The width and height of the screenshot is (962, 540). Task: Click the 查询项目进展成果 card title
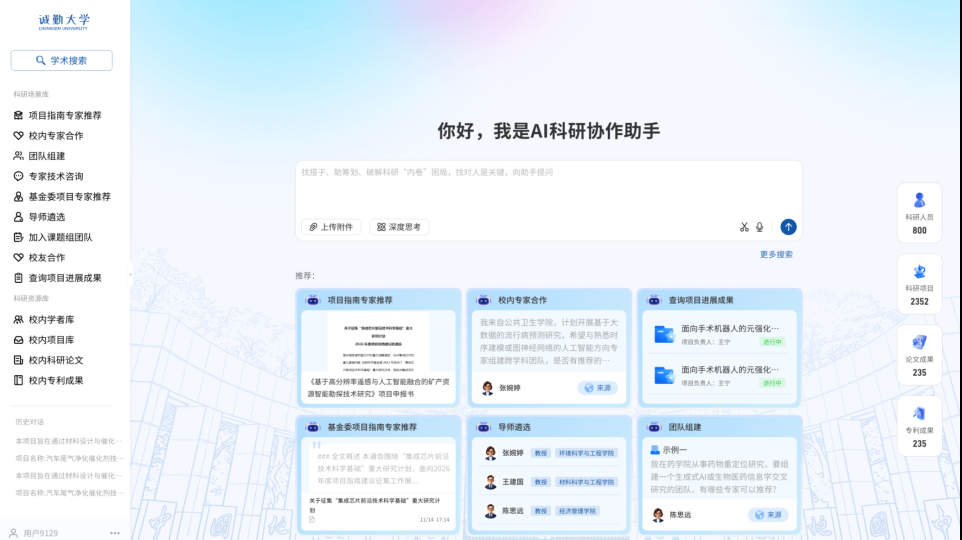pos(701,300)
